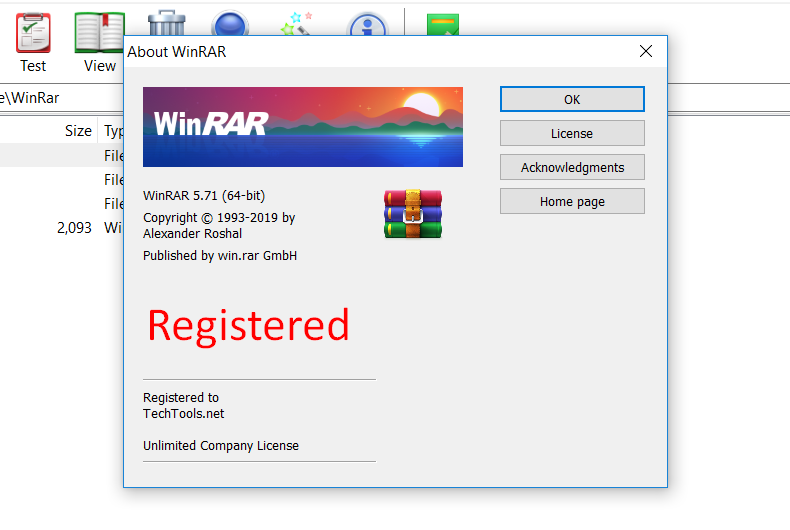Click the Find blue sphere icon
790x530 pixels.
click(x=230, y=24)
